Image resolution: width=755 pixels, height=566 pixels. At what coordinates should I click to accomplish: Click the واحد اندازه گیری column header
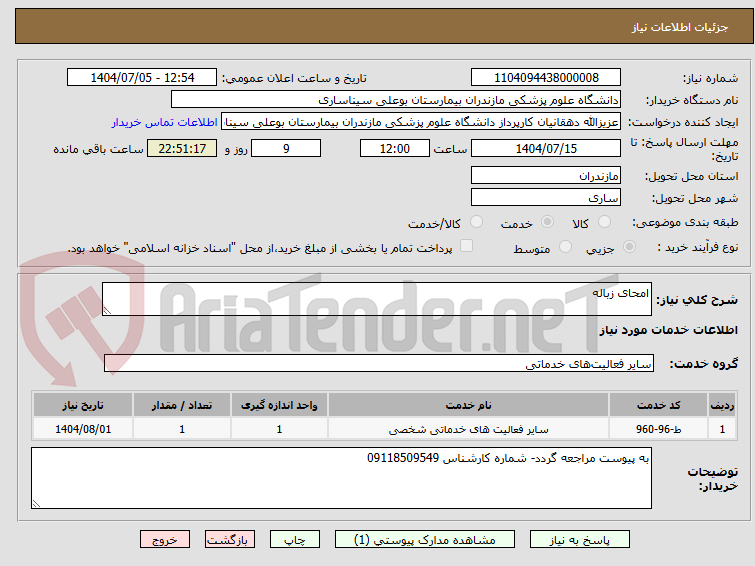click(279, 405)
